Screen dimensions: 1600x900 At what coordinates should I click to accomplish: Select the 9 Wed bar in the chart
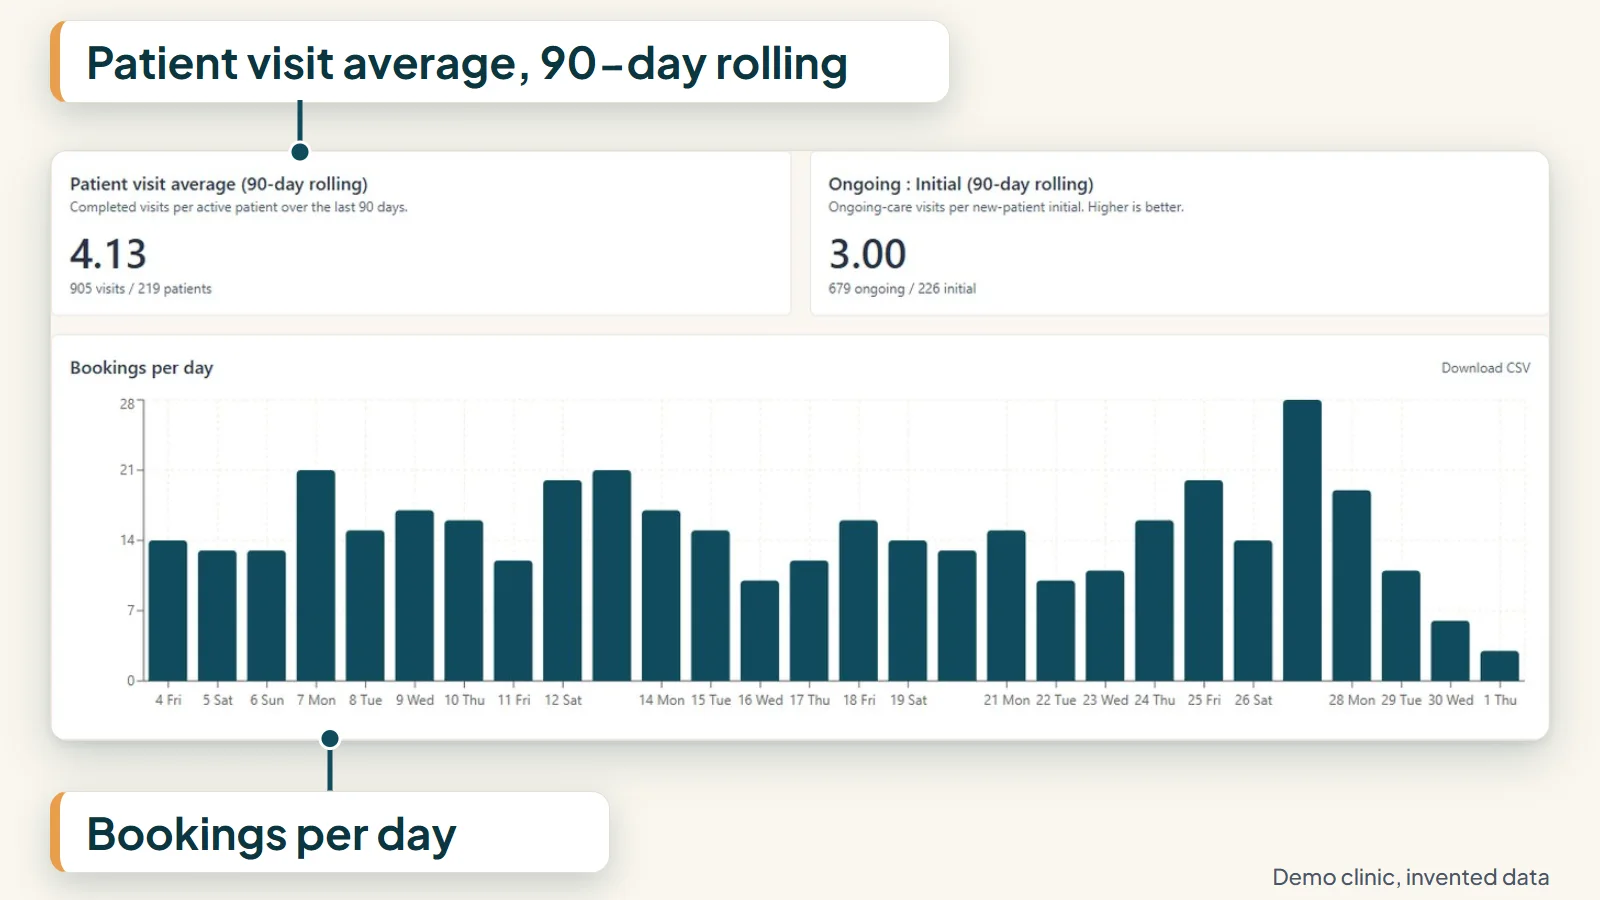[x=414, y=595]
